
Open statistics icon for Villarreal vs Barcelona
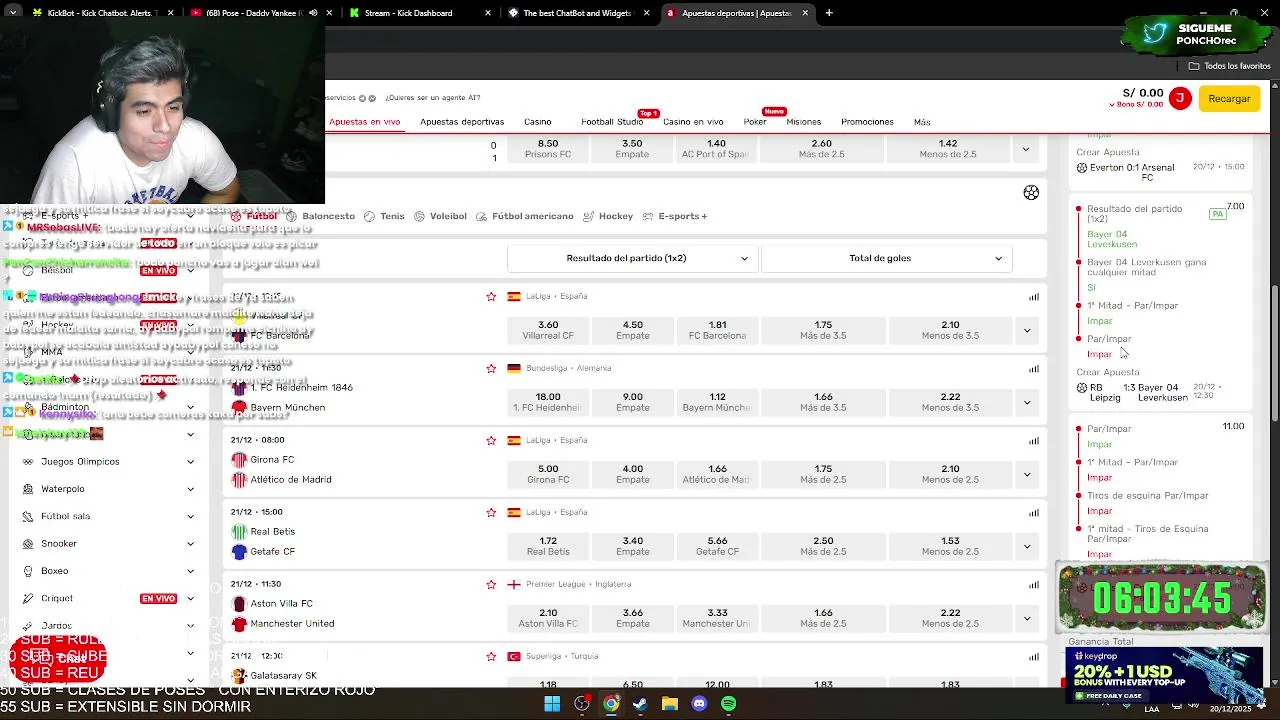[x=1034, y=296]
